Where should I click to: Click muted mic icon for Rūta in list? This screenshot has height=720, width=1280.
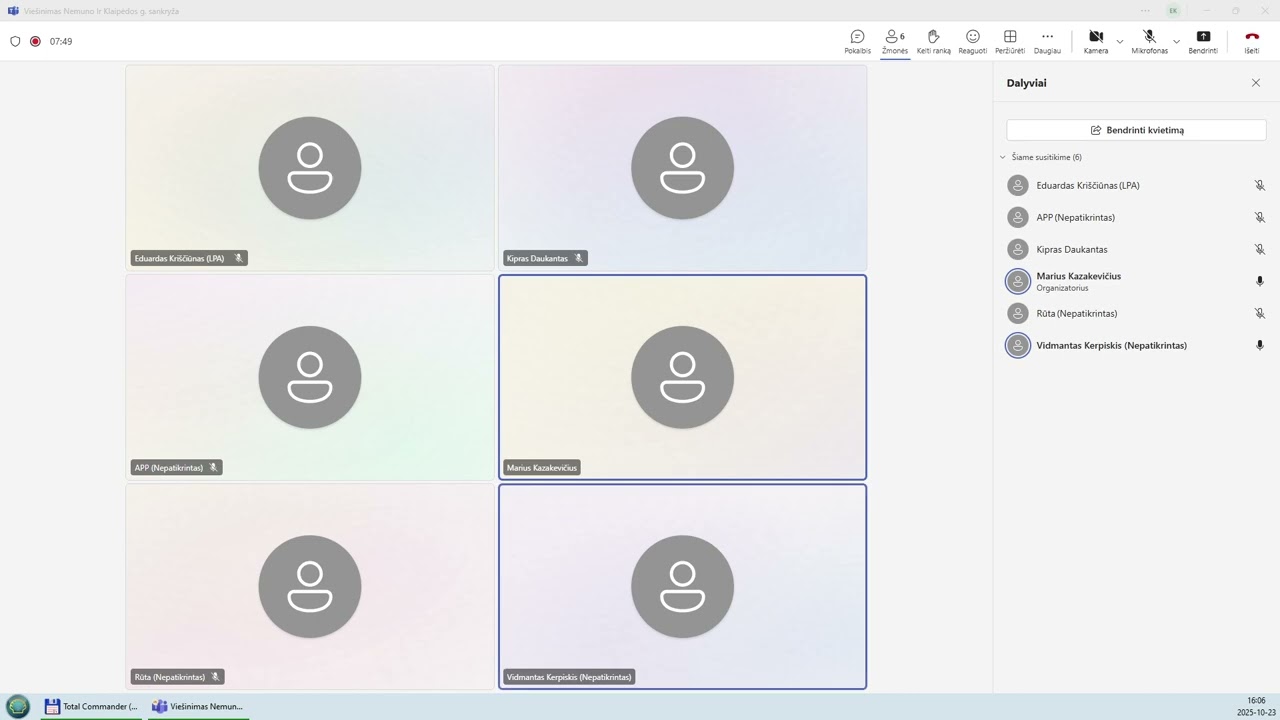click(x=1259, y=313)
